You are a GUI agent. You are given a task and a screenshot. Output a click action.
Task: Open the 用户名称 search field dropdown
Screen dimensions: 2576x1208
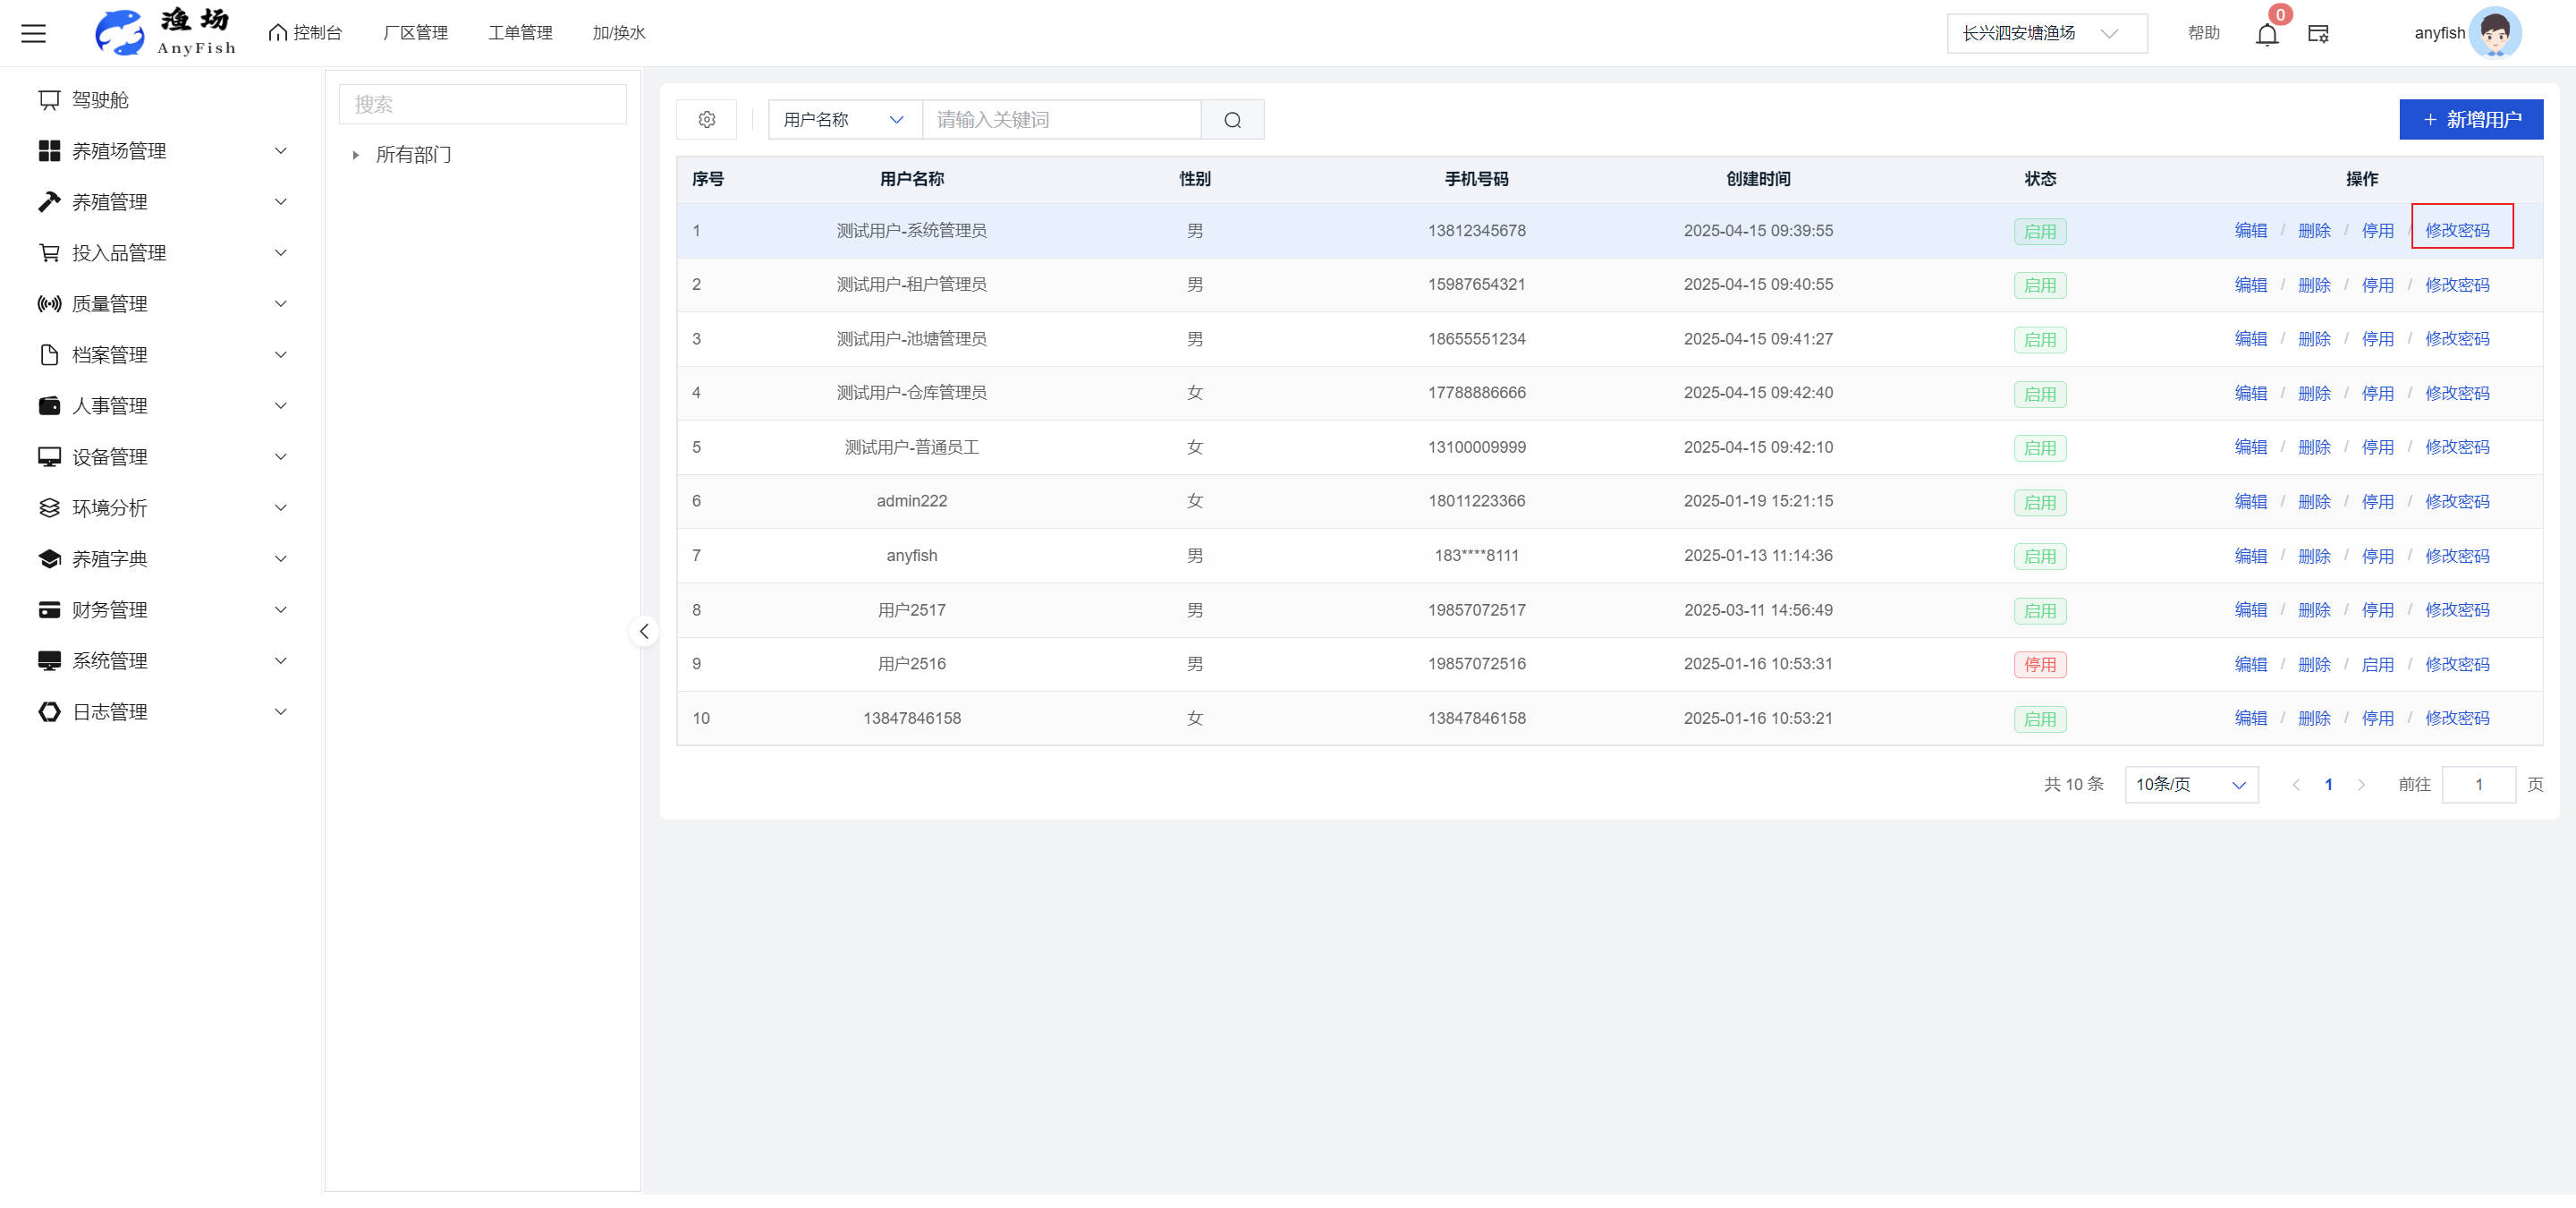844,120
